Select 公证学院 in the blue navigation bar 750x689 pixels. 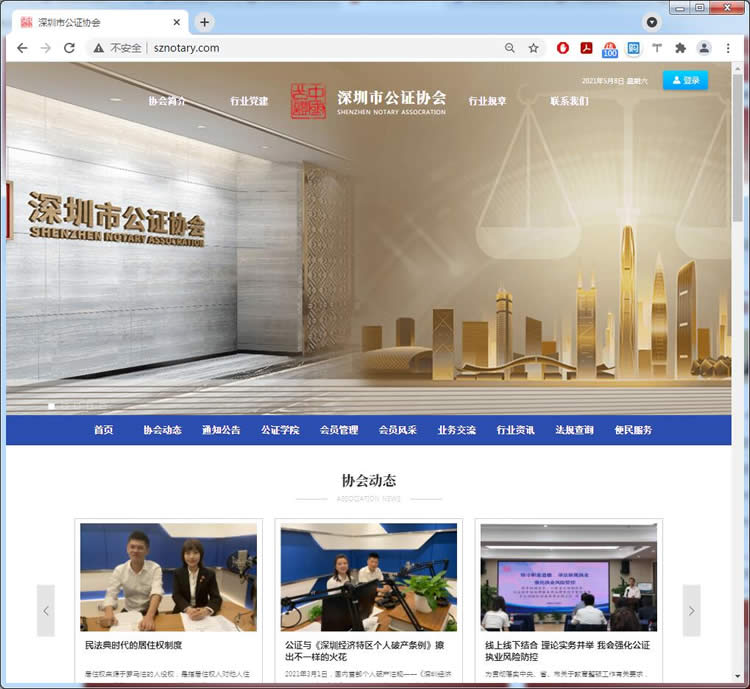pyautogui.click(x=280, y=430)
